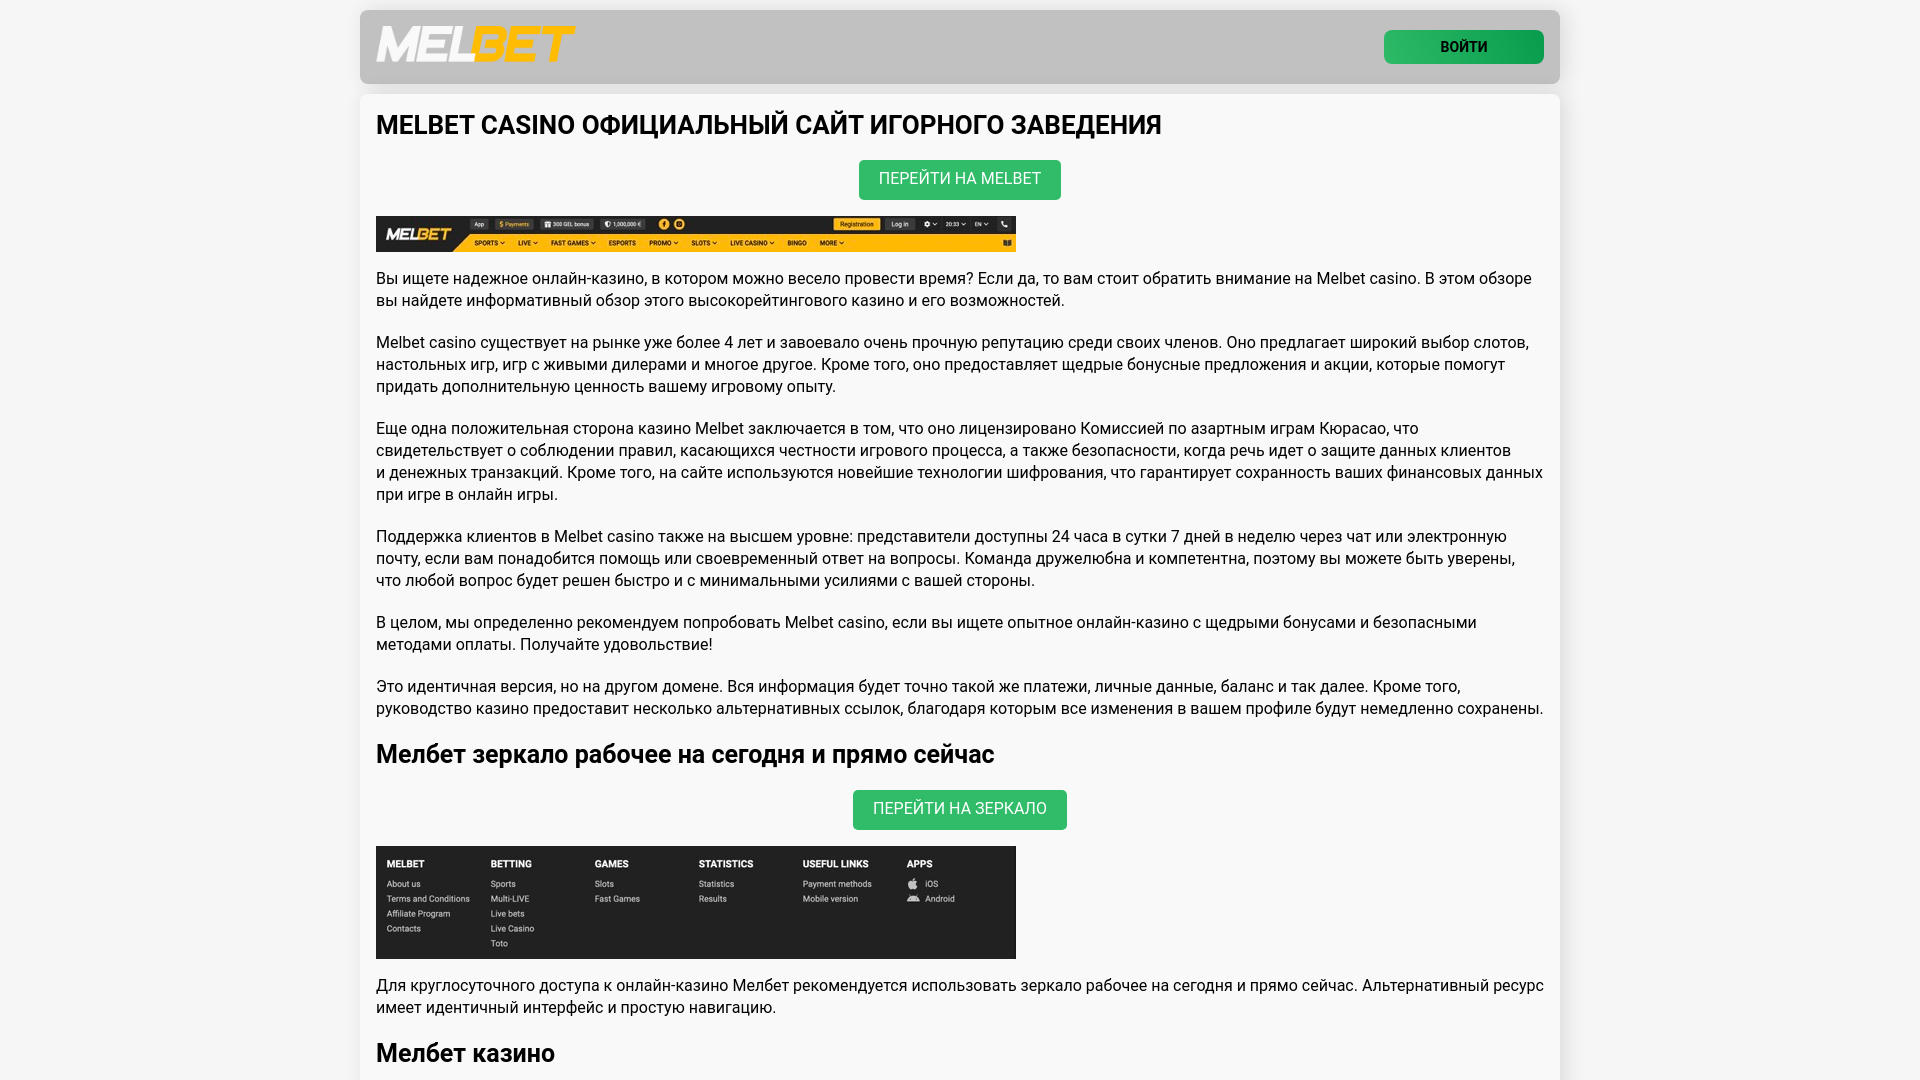
Task: Expand the FAST GAMES dropdown menu
Action: coord(573,243)
